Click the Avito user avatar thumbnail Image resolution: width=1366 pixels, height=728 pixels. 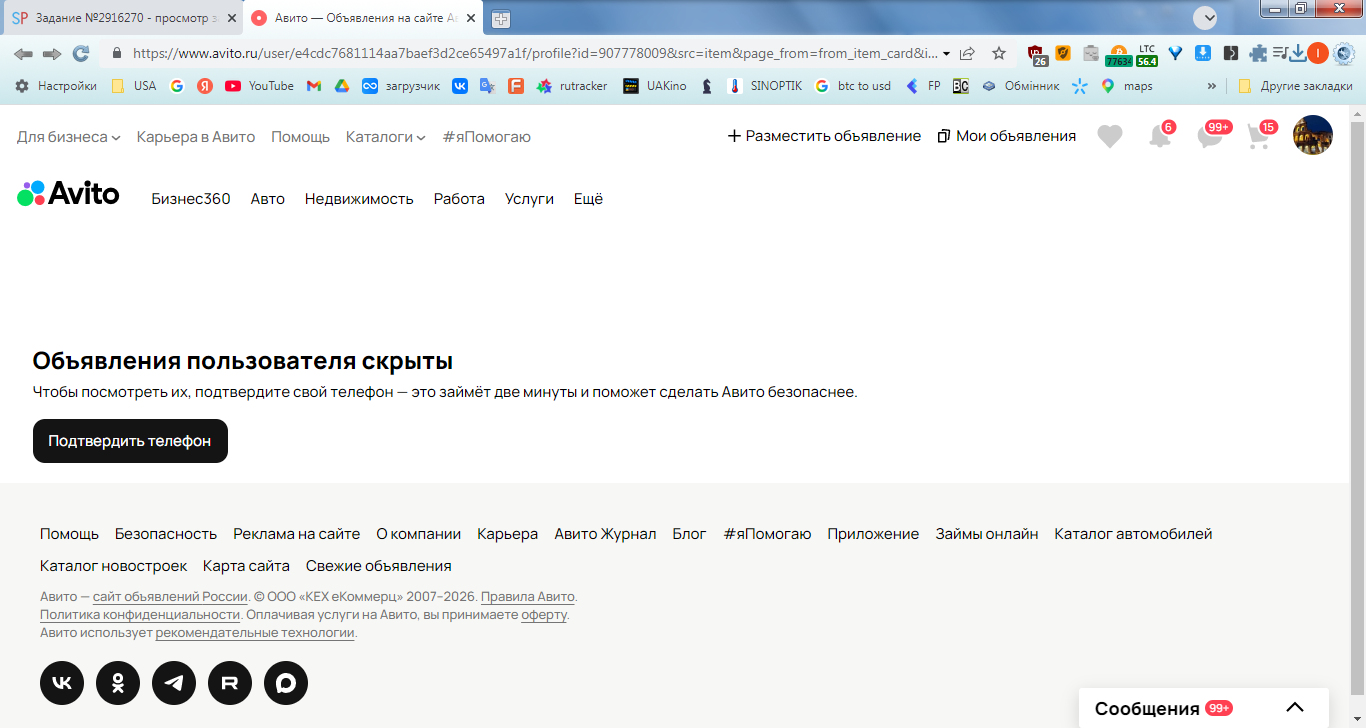1313,135
